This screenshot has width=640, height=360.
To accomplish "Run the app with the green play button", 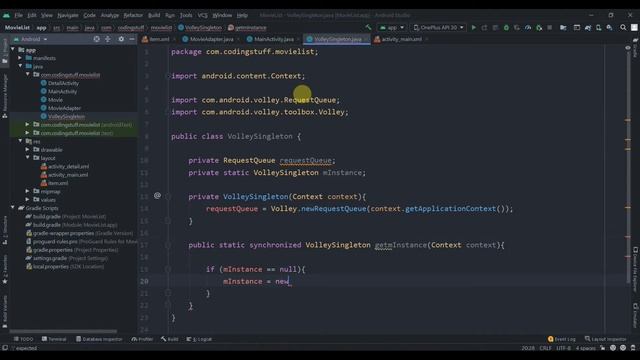I will click(473, 27).
